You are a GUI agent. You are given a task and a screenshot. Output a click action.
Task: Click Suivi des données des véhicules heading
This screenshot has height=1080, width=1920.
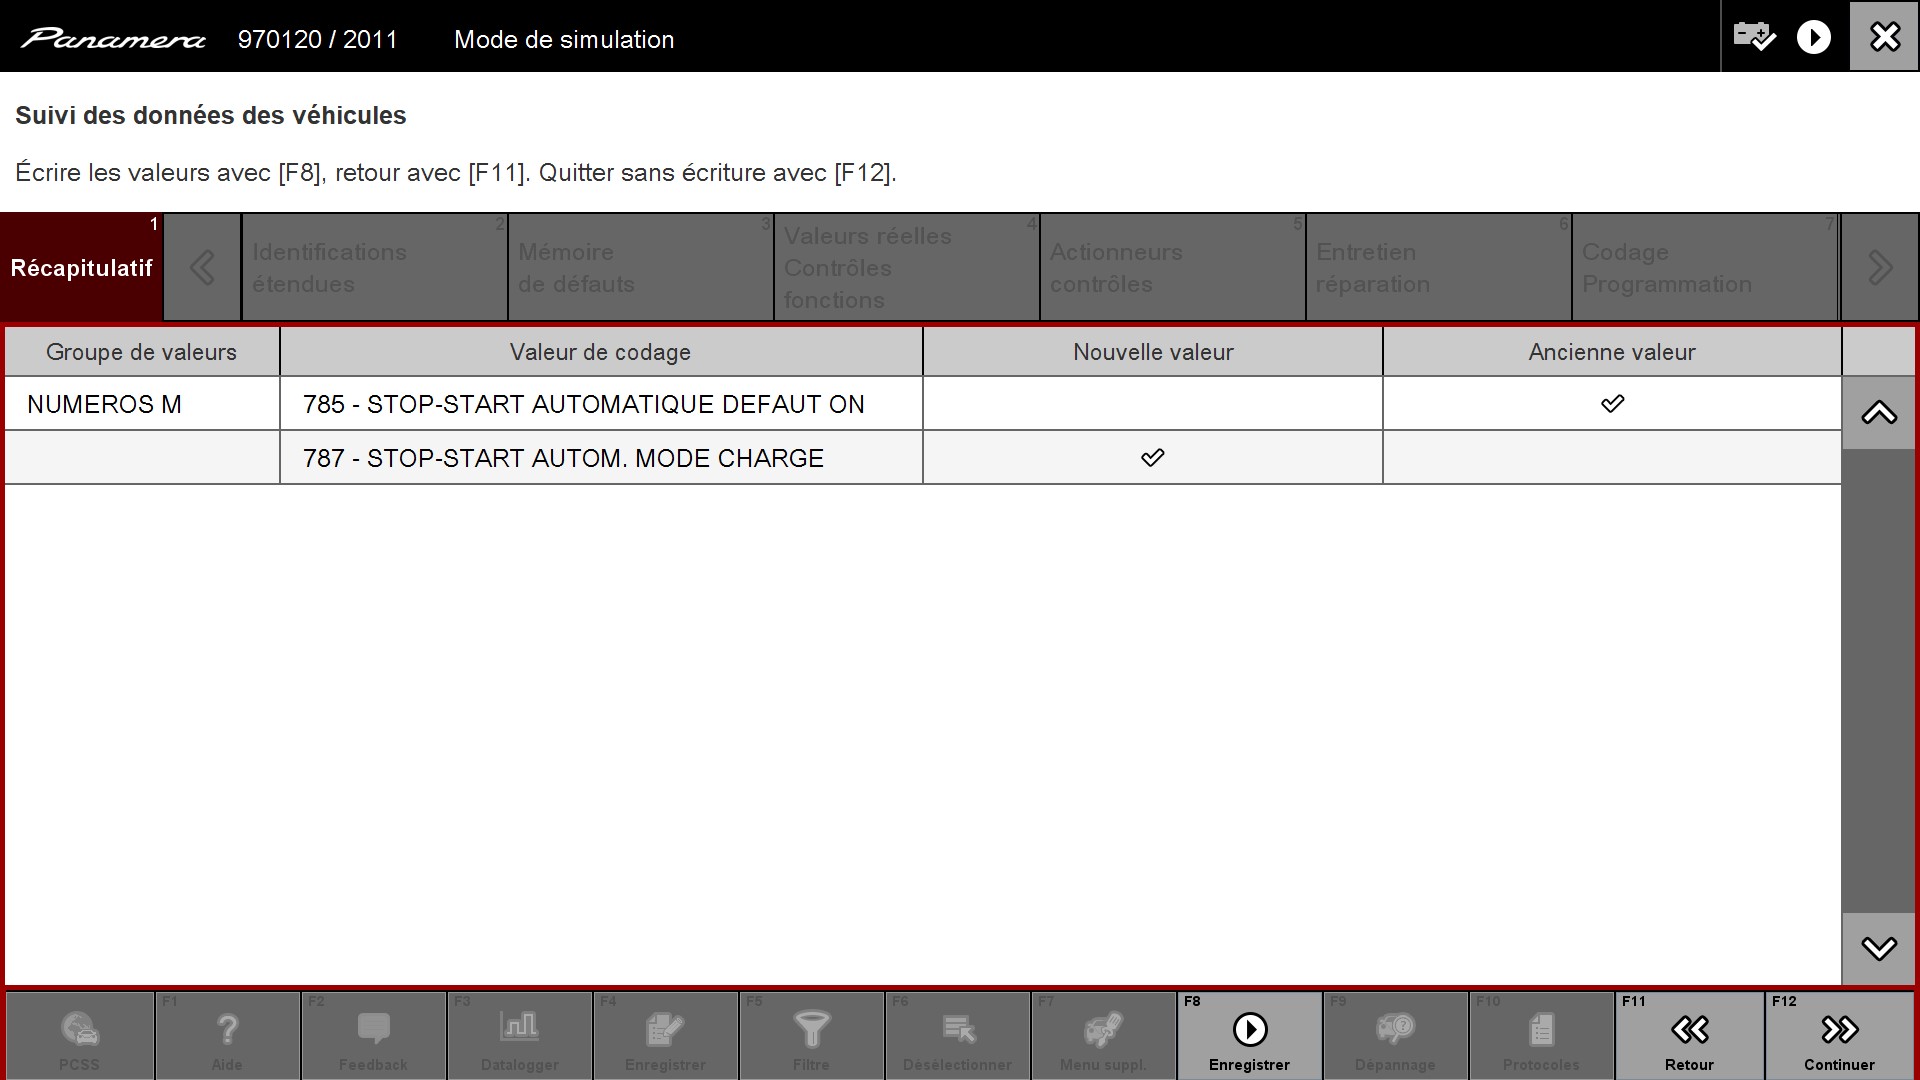pos(211,115)
